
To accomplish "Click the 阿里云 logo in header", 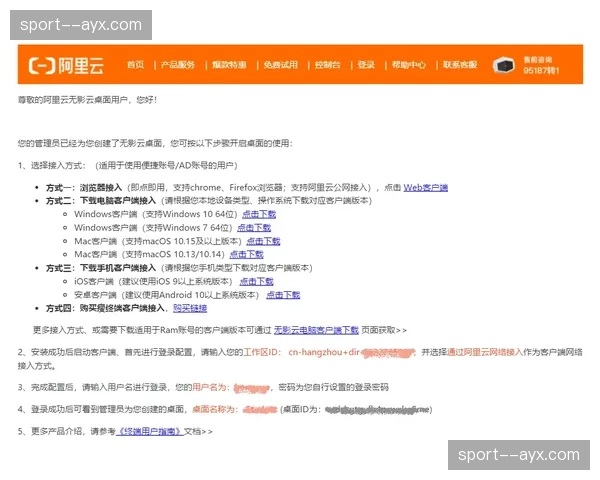I will [66, 65].
